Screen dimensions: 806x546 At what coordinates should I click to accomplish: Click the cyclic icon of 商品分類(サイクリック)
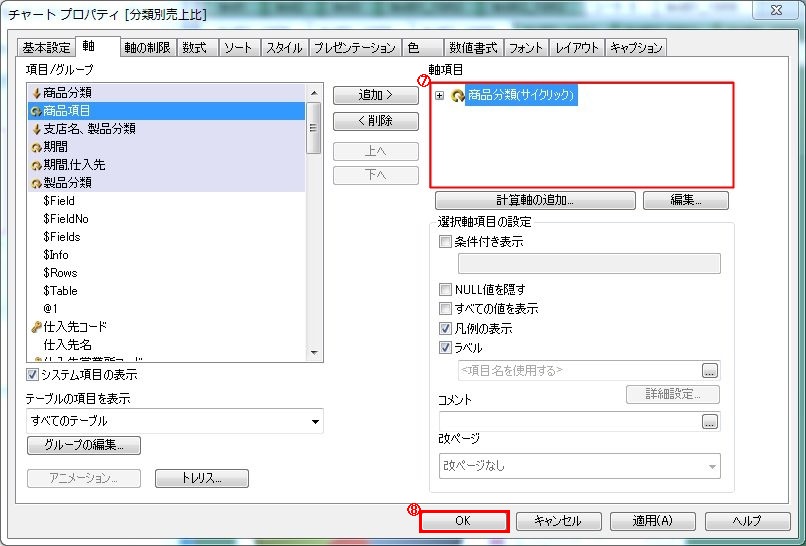point(457,95)
